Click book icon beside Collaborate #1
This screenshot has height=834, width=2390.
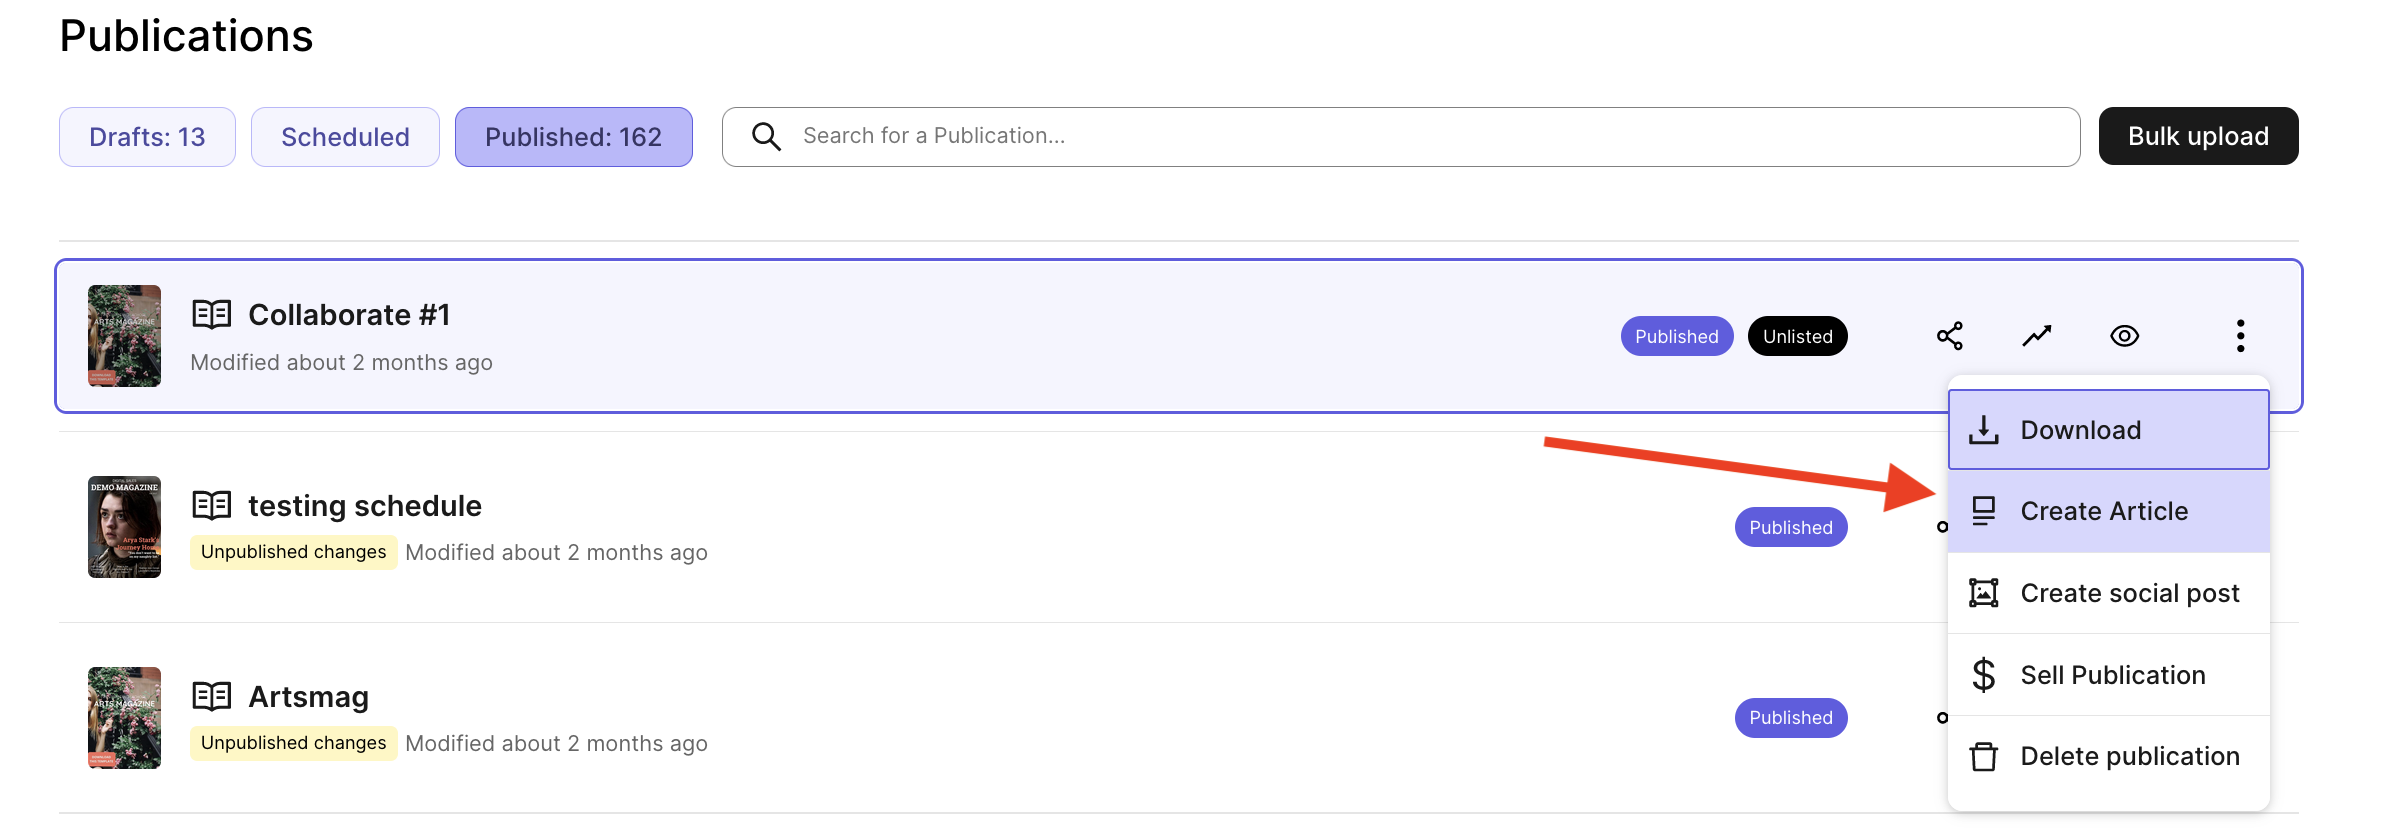(211, 315)
